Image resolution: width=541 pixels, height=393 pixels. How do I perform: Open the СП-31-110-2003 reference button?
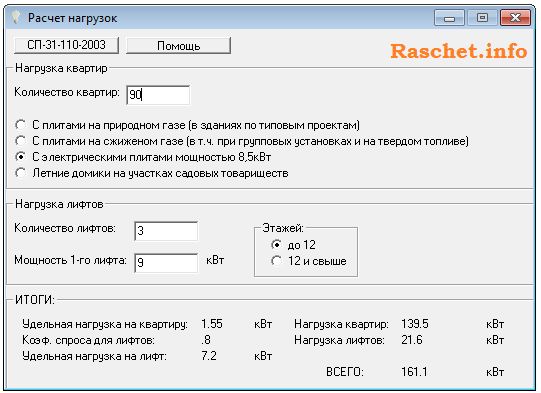tap(66, 45)
